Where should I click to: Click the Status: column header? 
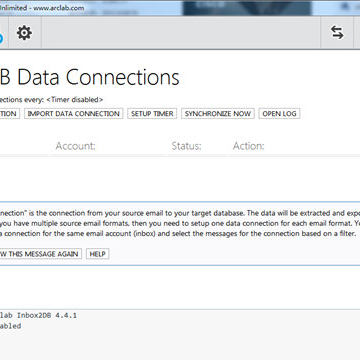tap(186, 146)
